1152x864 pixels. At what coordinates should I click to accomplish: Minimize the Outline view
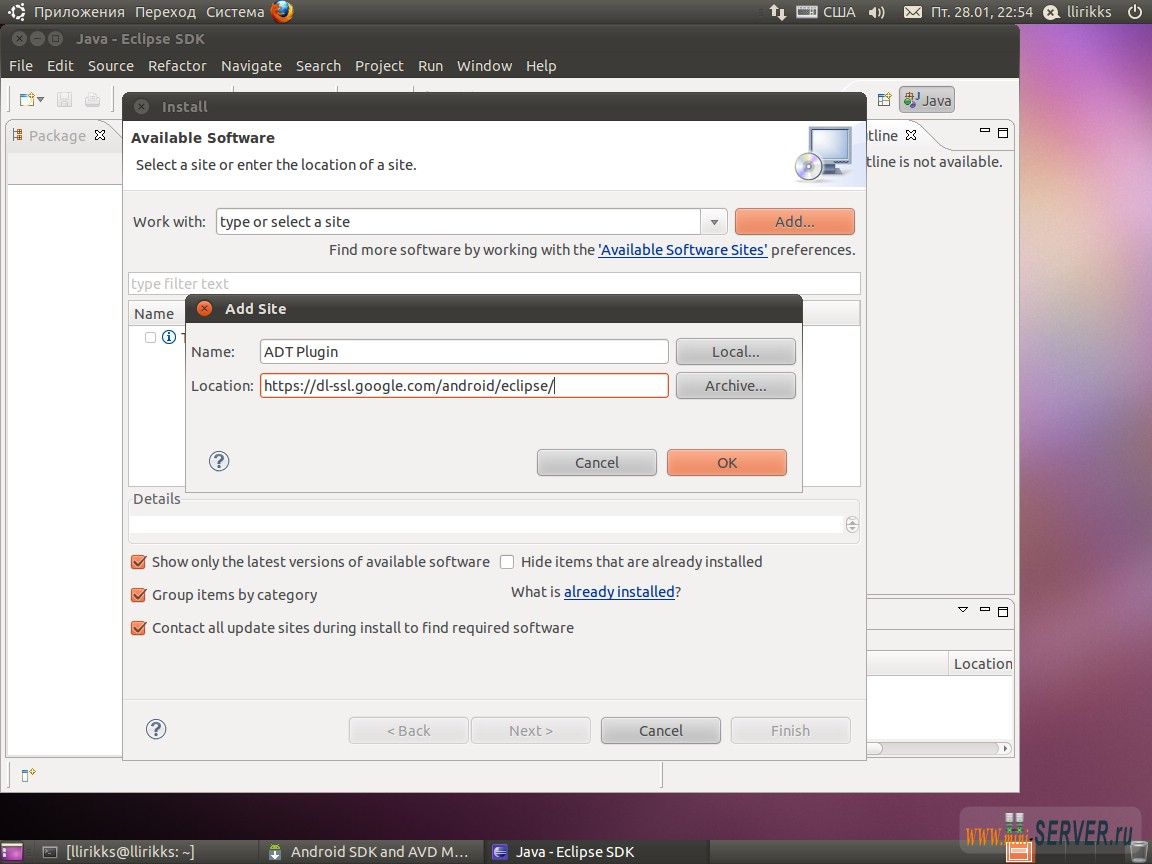pyautogui.click(x=984, y=131)
